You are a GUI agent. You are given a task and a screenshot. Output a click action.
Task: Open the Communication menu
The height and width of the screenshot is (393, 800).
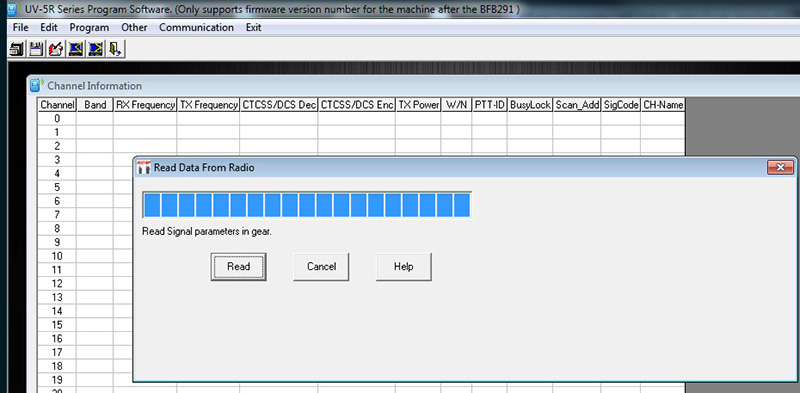pyautogui.click(x=196, y=28)
